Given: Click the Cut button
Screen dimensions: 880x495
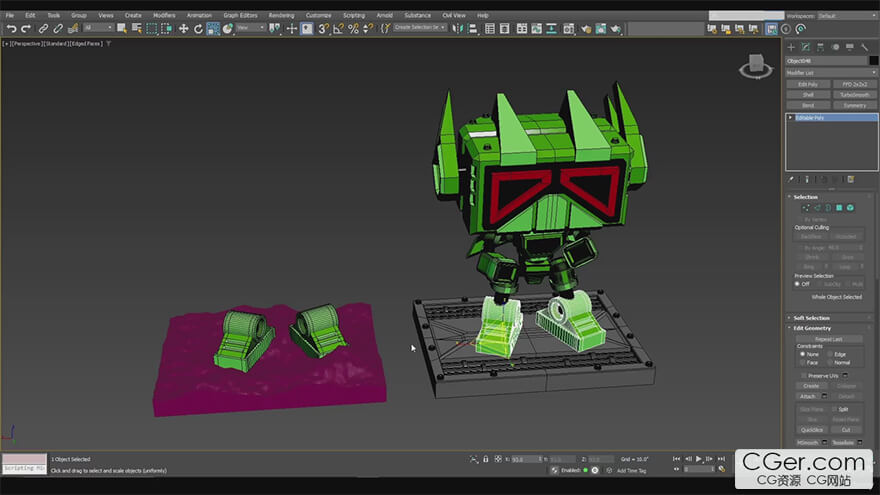Looking at the screenshot, I should point(846,430).
